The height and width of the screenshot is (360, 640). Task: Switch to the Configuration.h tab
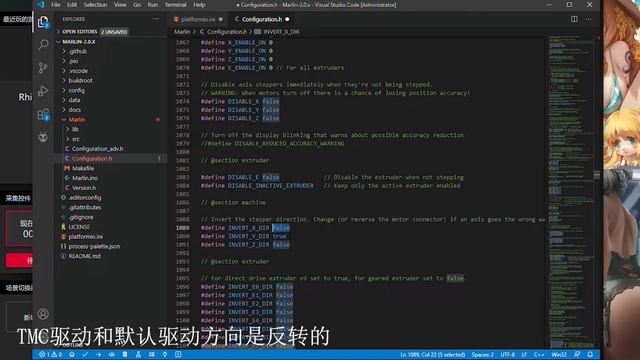(262, 19)
